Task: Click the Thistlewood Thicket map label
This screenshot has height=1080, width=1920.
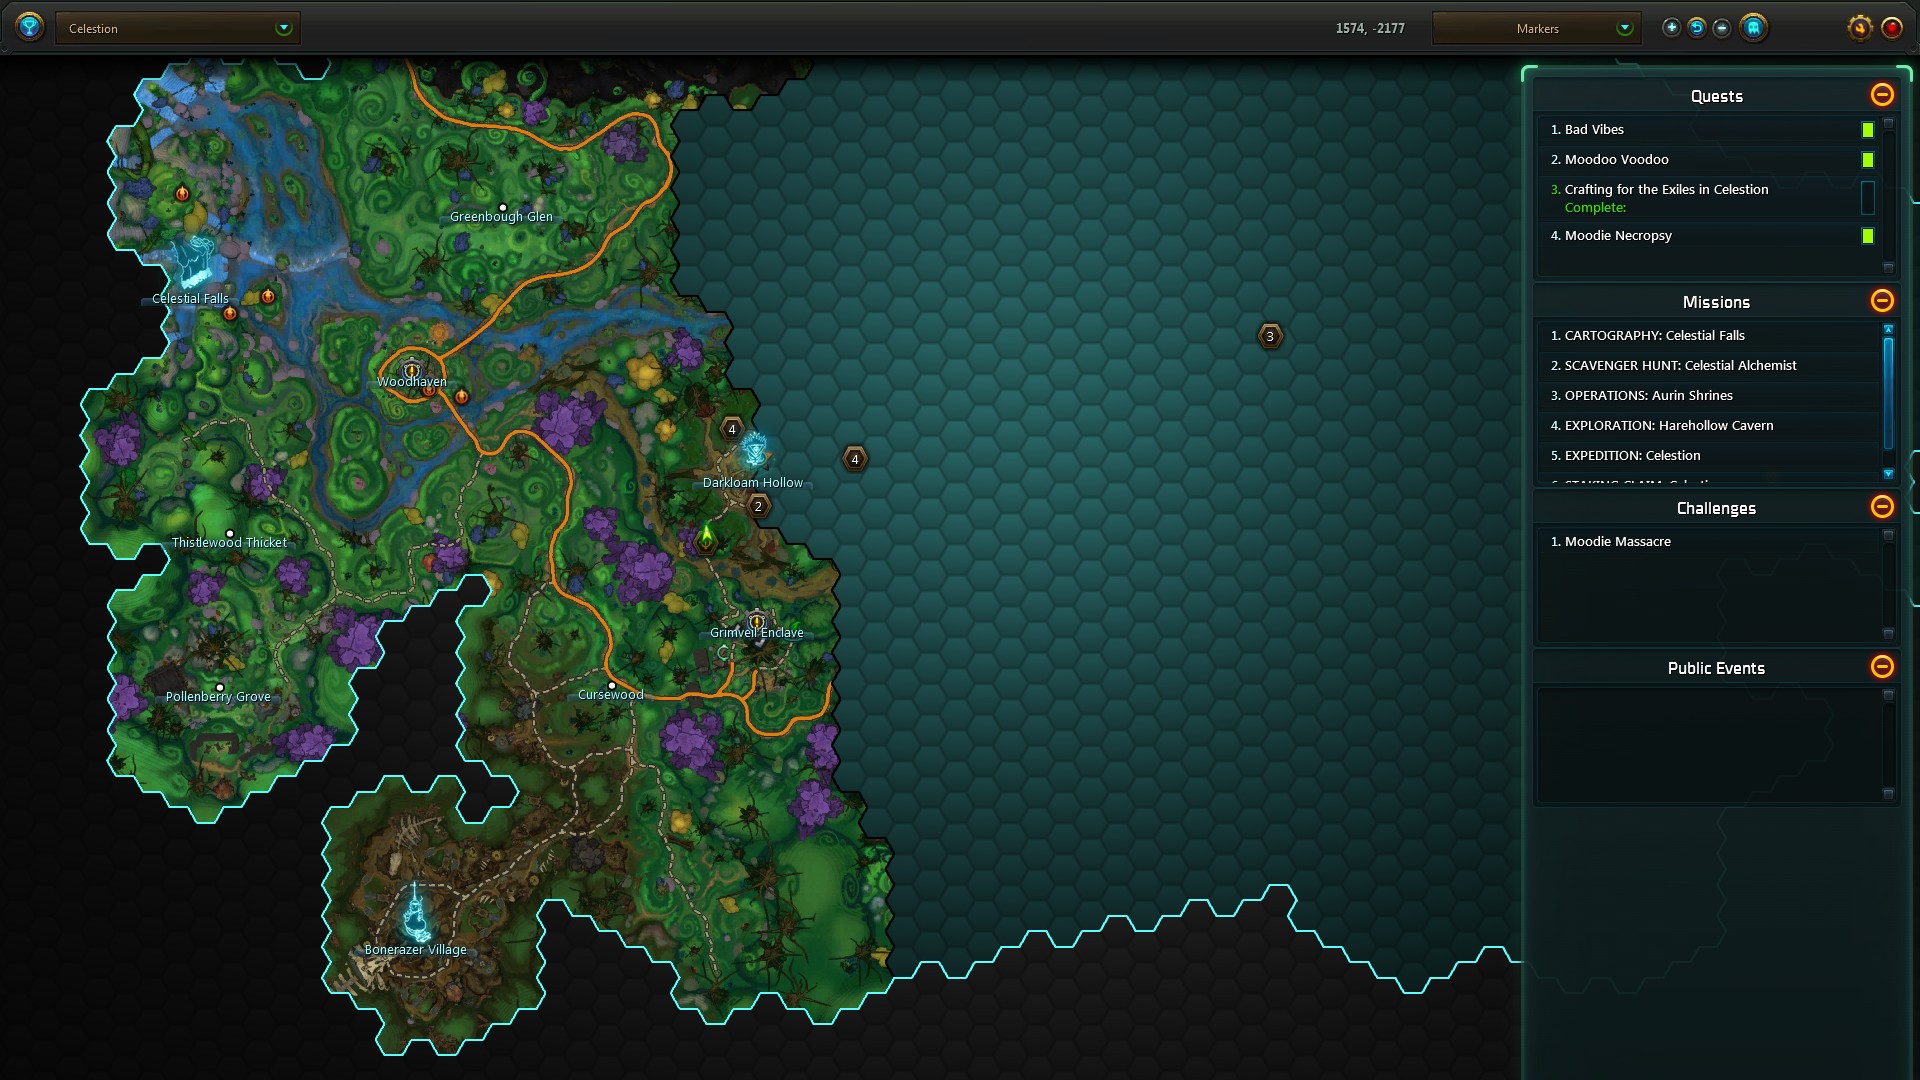Action: 229,543
